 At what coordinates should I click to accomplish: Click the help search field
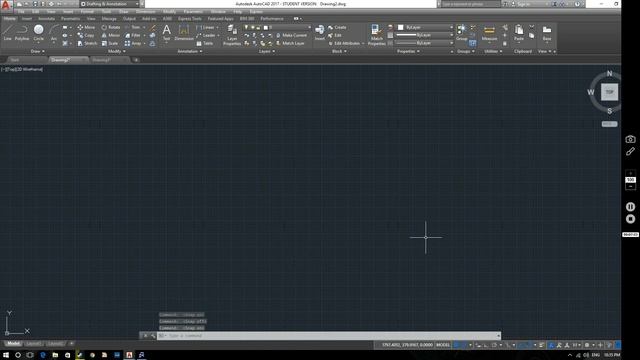[471, 4]
